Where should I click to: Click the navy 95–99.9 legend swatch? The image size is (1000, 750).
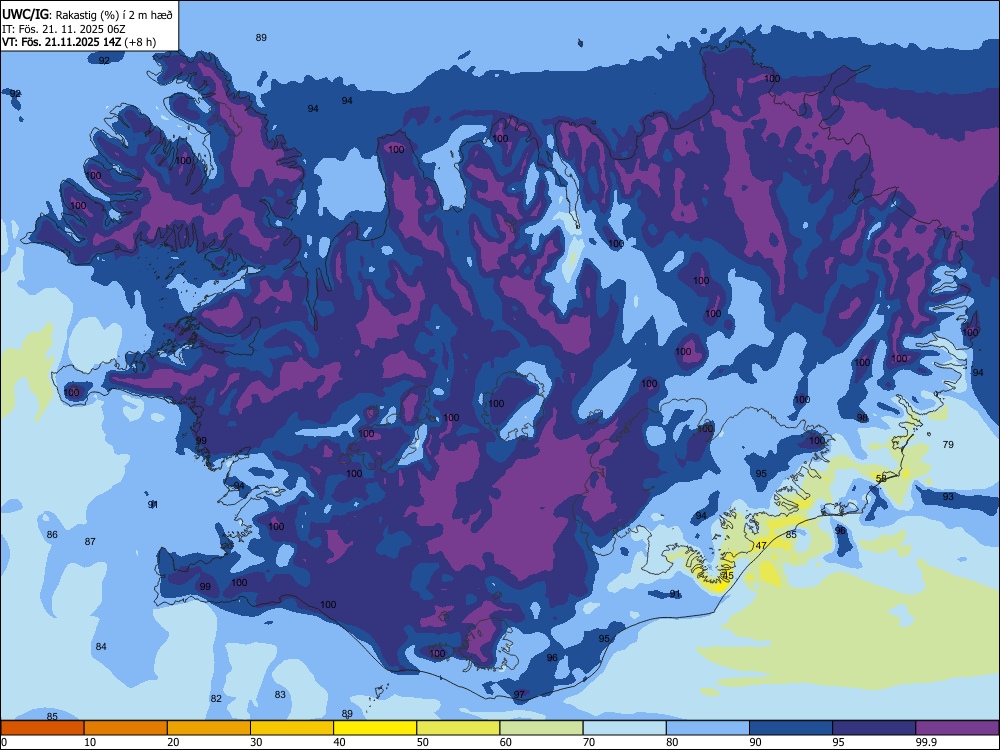[874, 728]
